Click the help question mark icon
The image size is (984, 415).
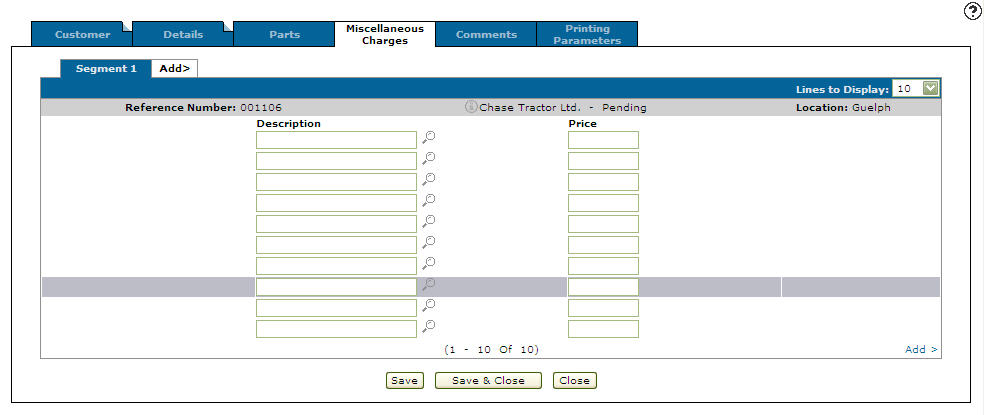pos(972,11)
